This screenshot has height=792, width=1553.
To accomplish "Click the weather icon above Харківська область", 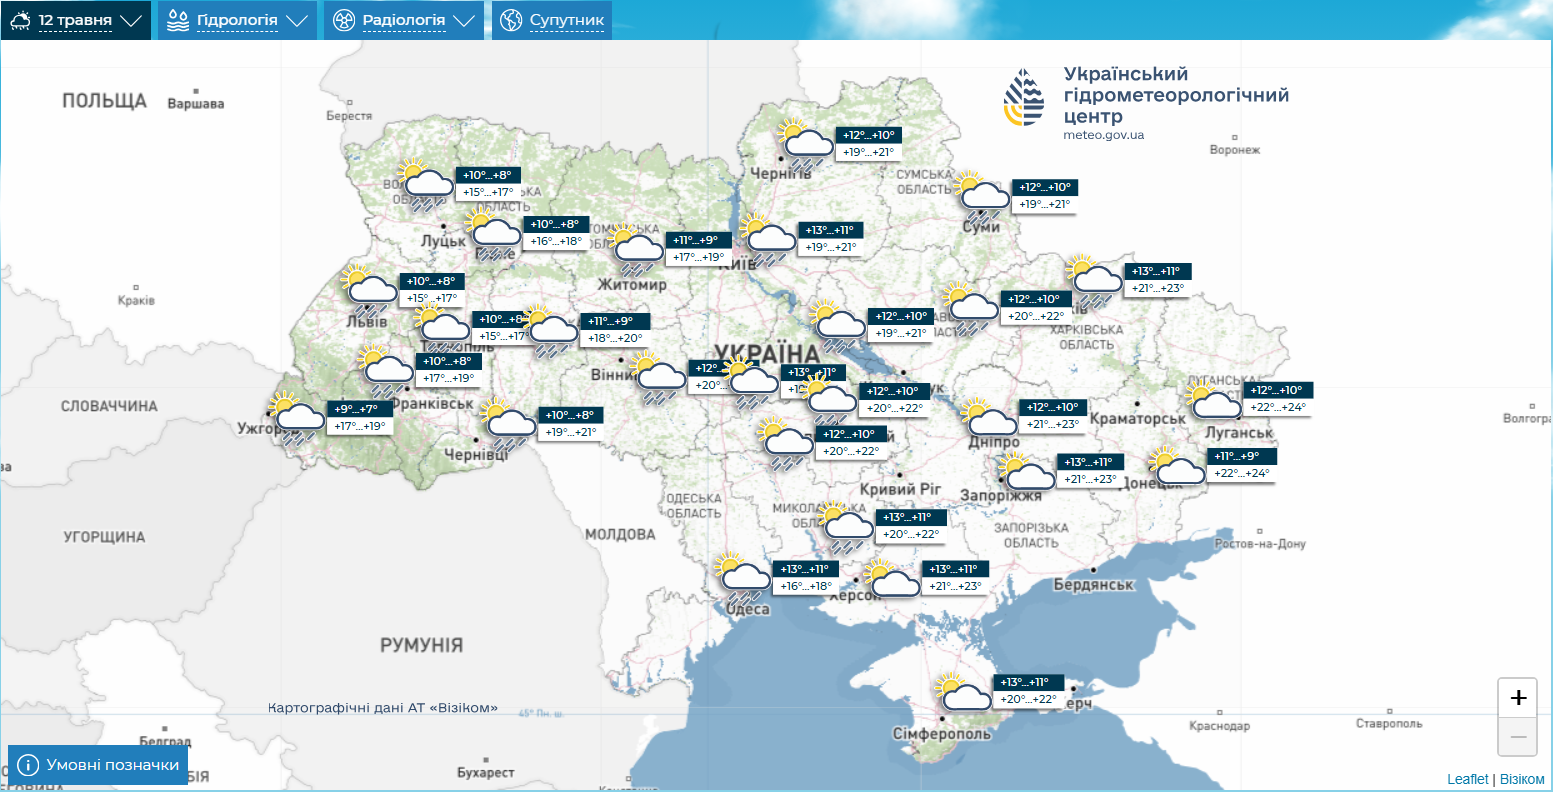I will (x=1093, y=280).
